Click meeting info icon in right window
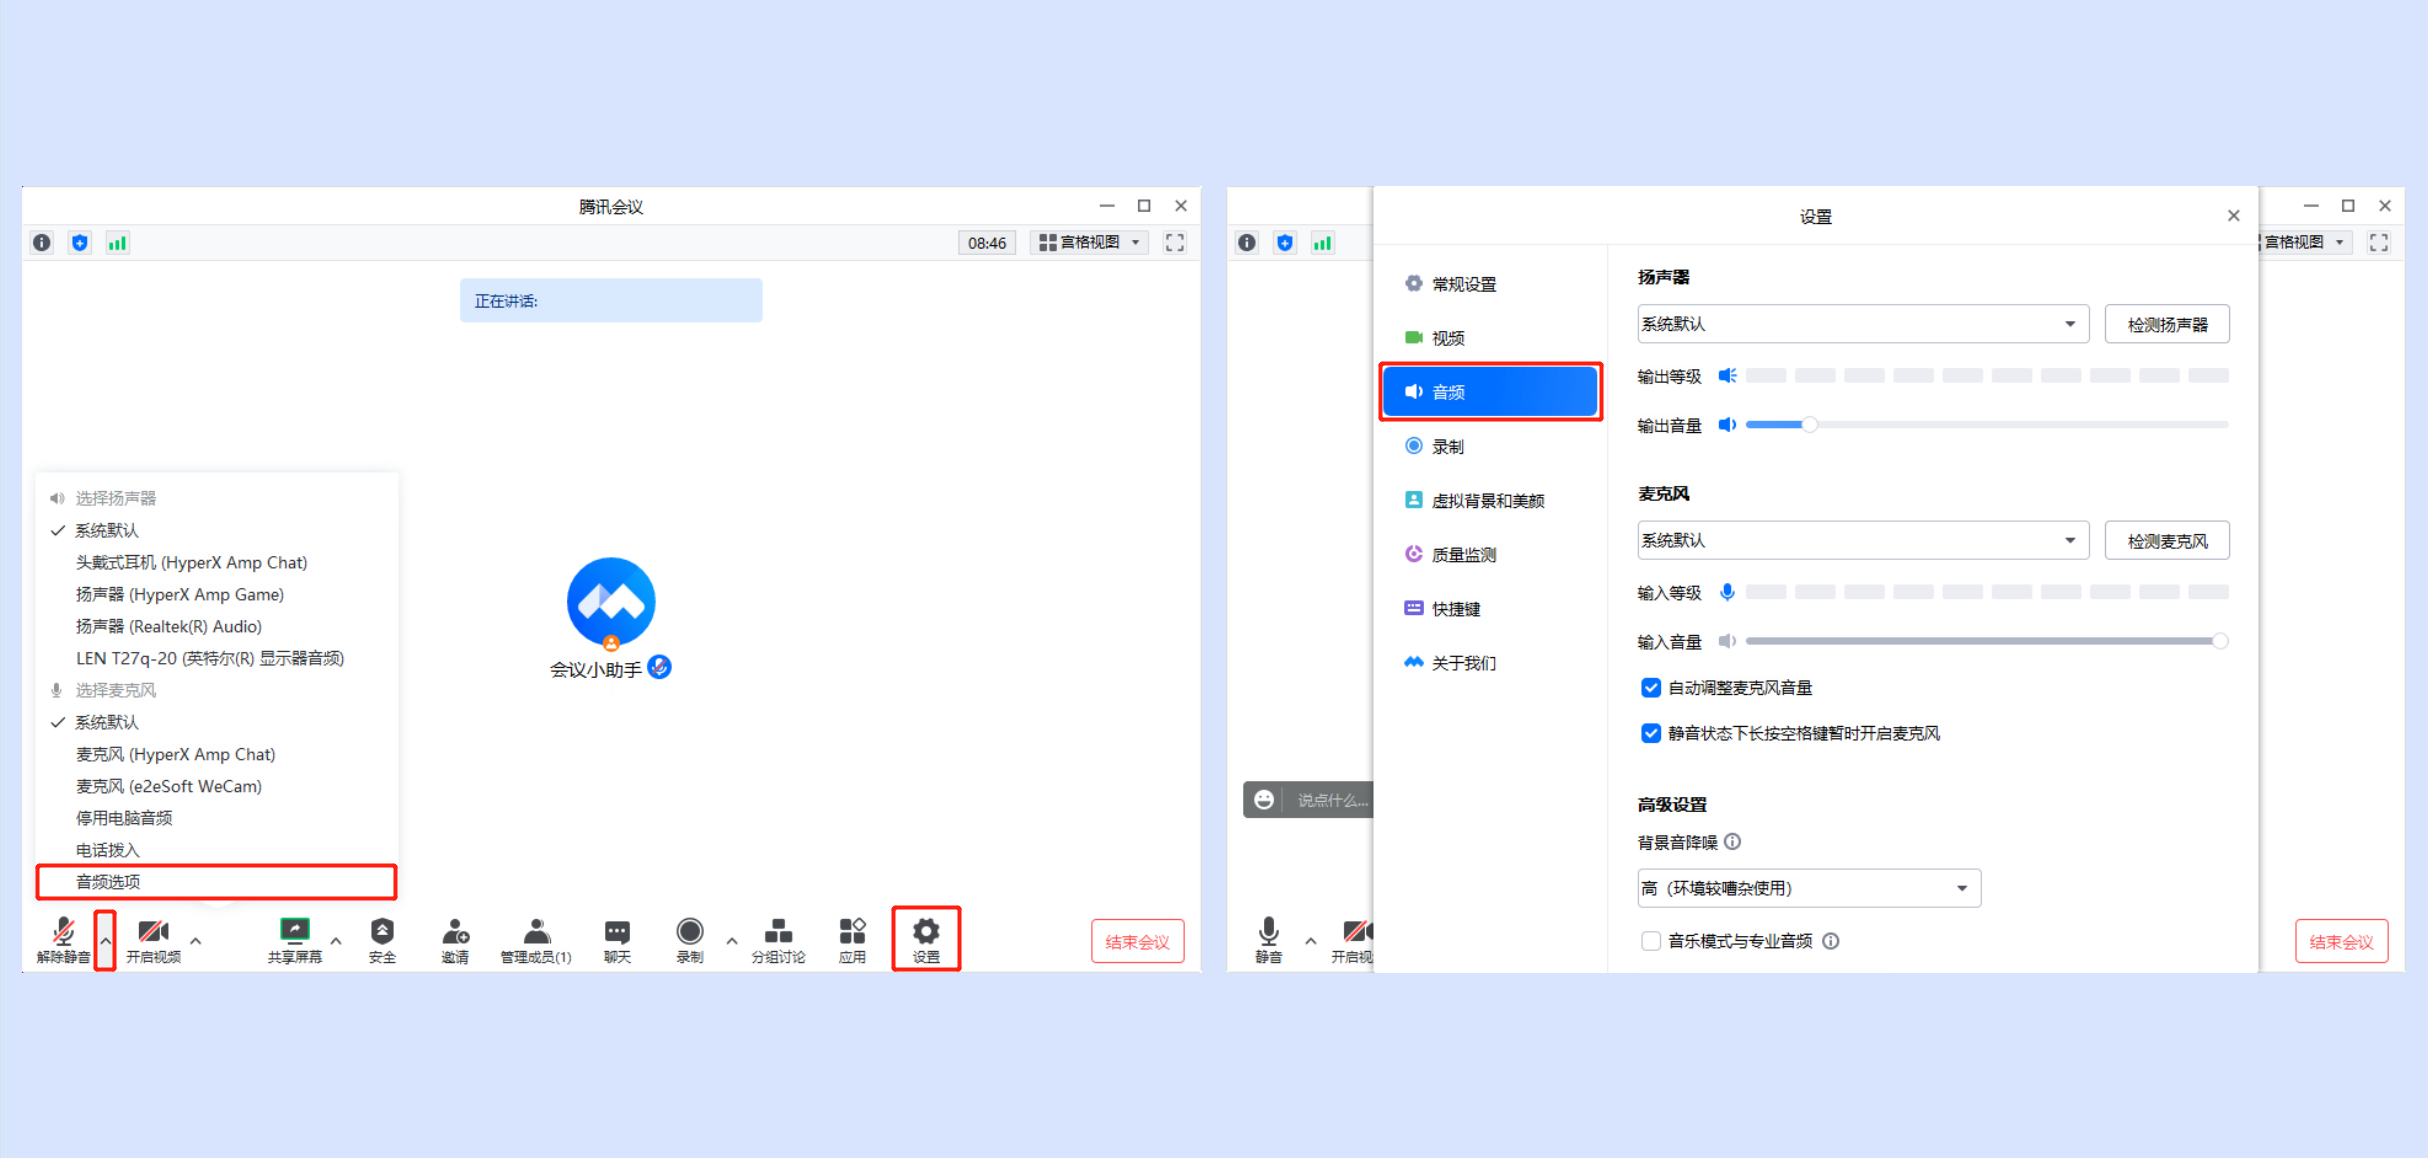The image size is (2428, 1158). tap(1247, 242)
